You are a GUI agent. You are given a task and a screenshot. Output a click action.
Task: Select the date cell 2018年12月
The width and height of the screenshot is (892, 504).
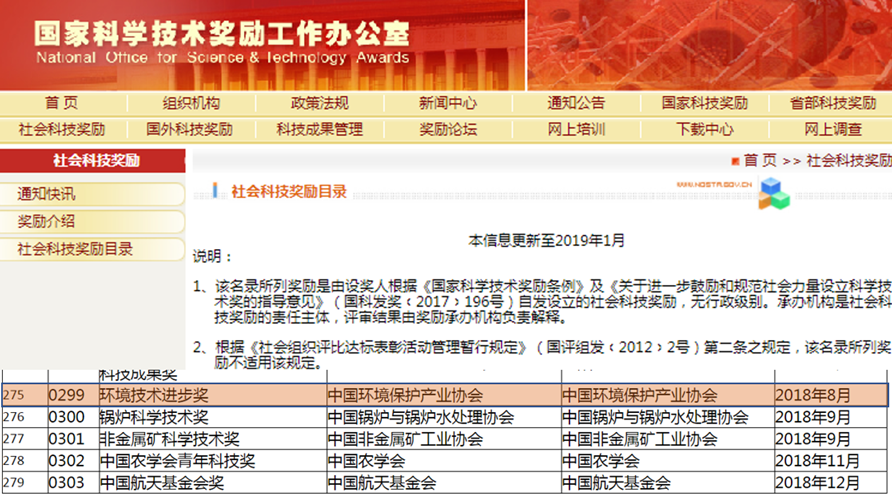click(x=831, y=482)
